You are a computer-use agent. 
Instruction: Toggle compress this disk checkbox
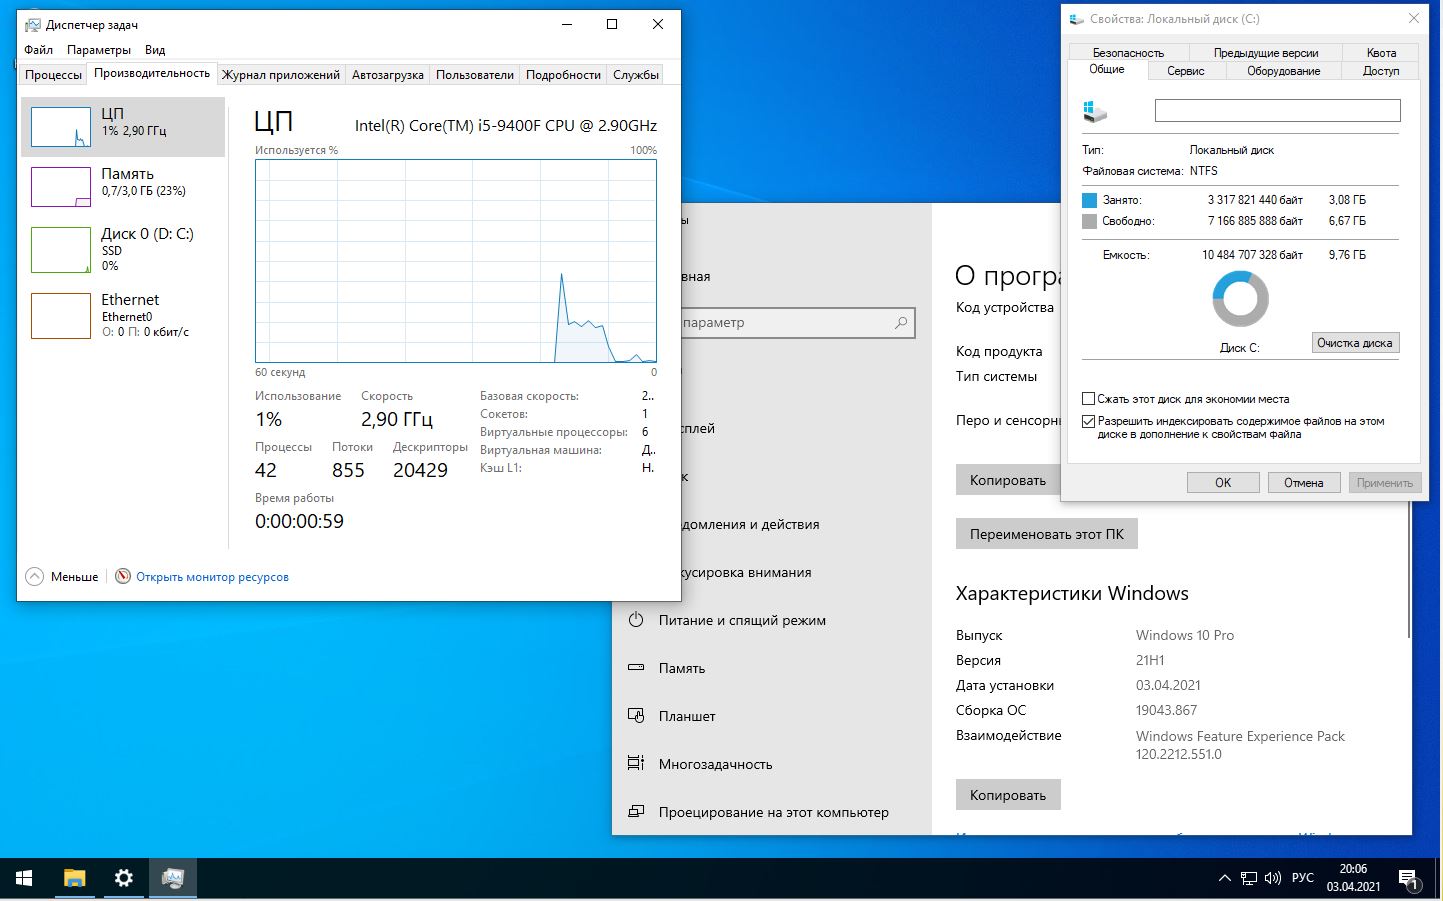click(x=1089, y=399)
